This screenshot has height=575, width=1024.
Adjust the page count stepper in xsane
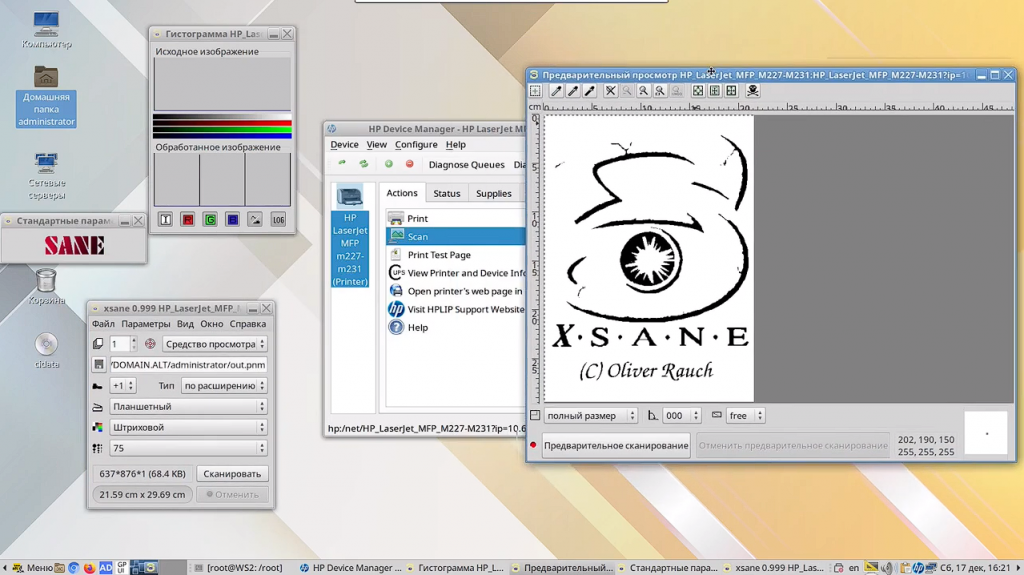[134, 344]
